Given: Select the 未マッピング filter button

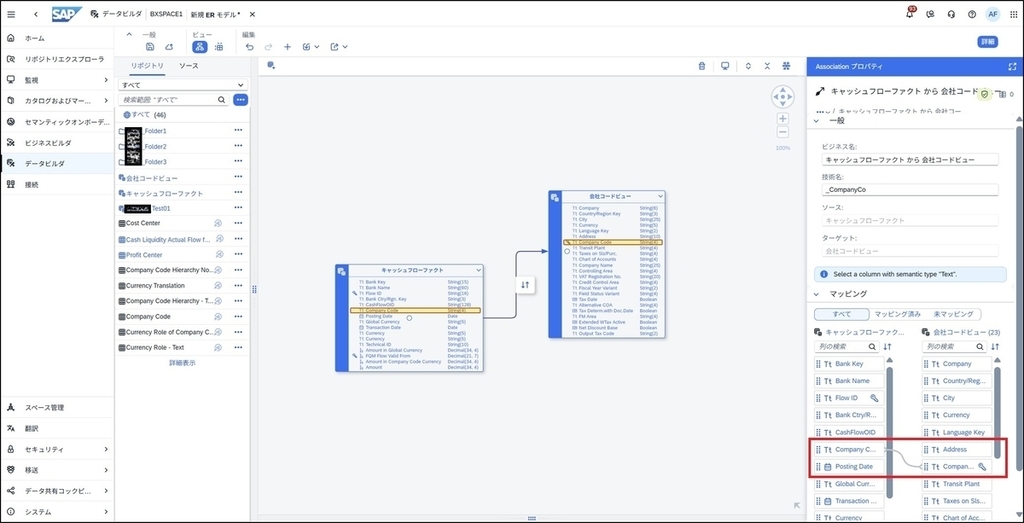Looking at the screenshot, I should click(x=953, y=314).
